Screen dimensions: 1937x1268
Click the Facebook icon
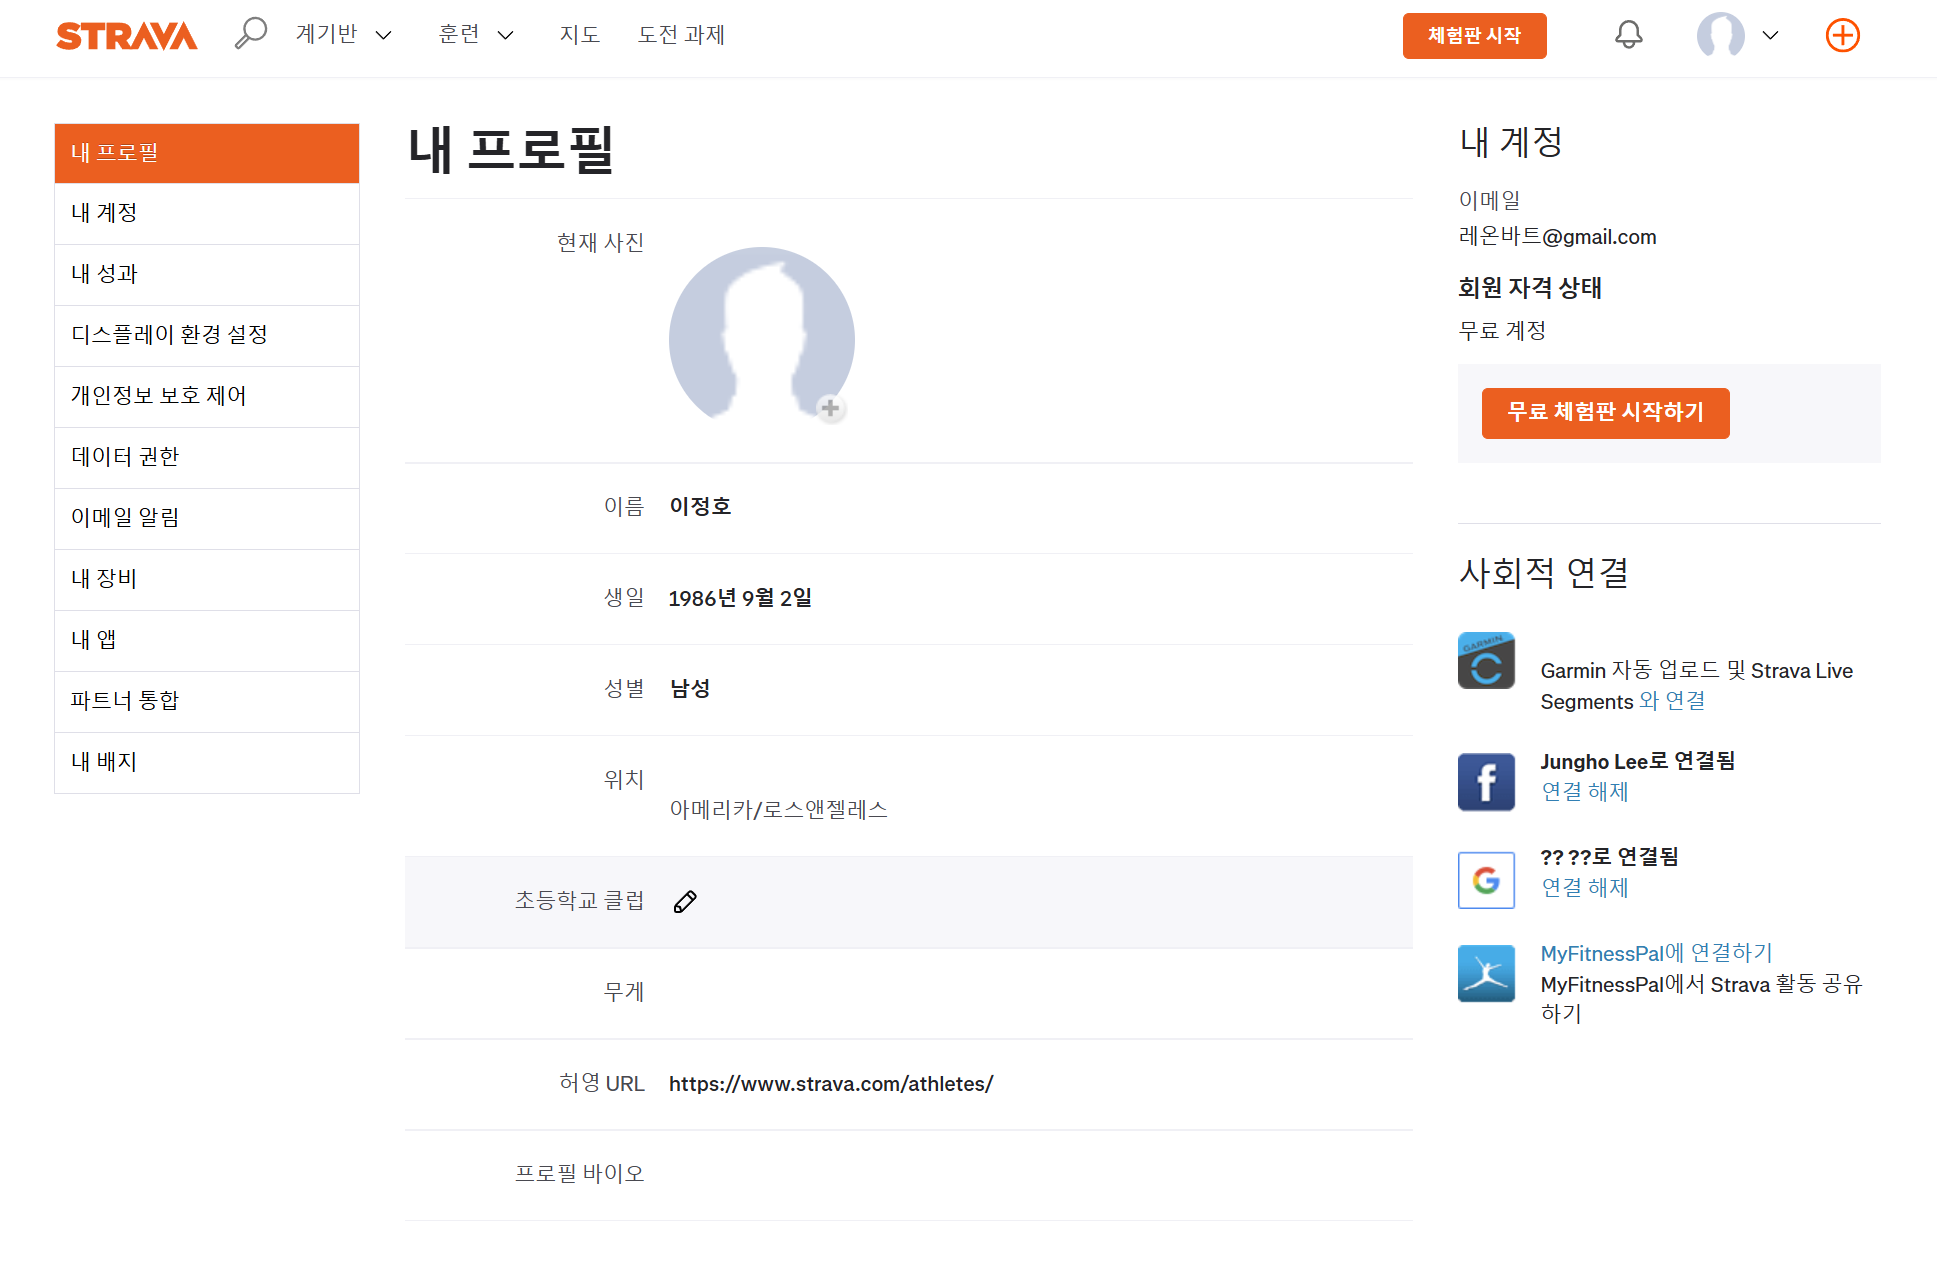(x=1486, y=782)
